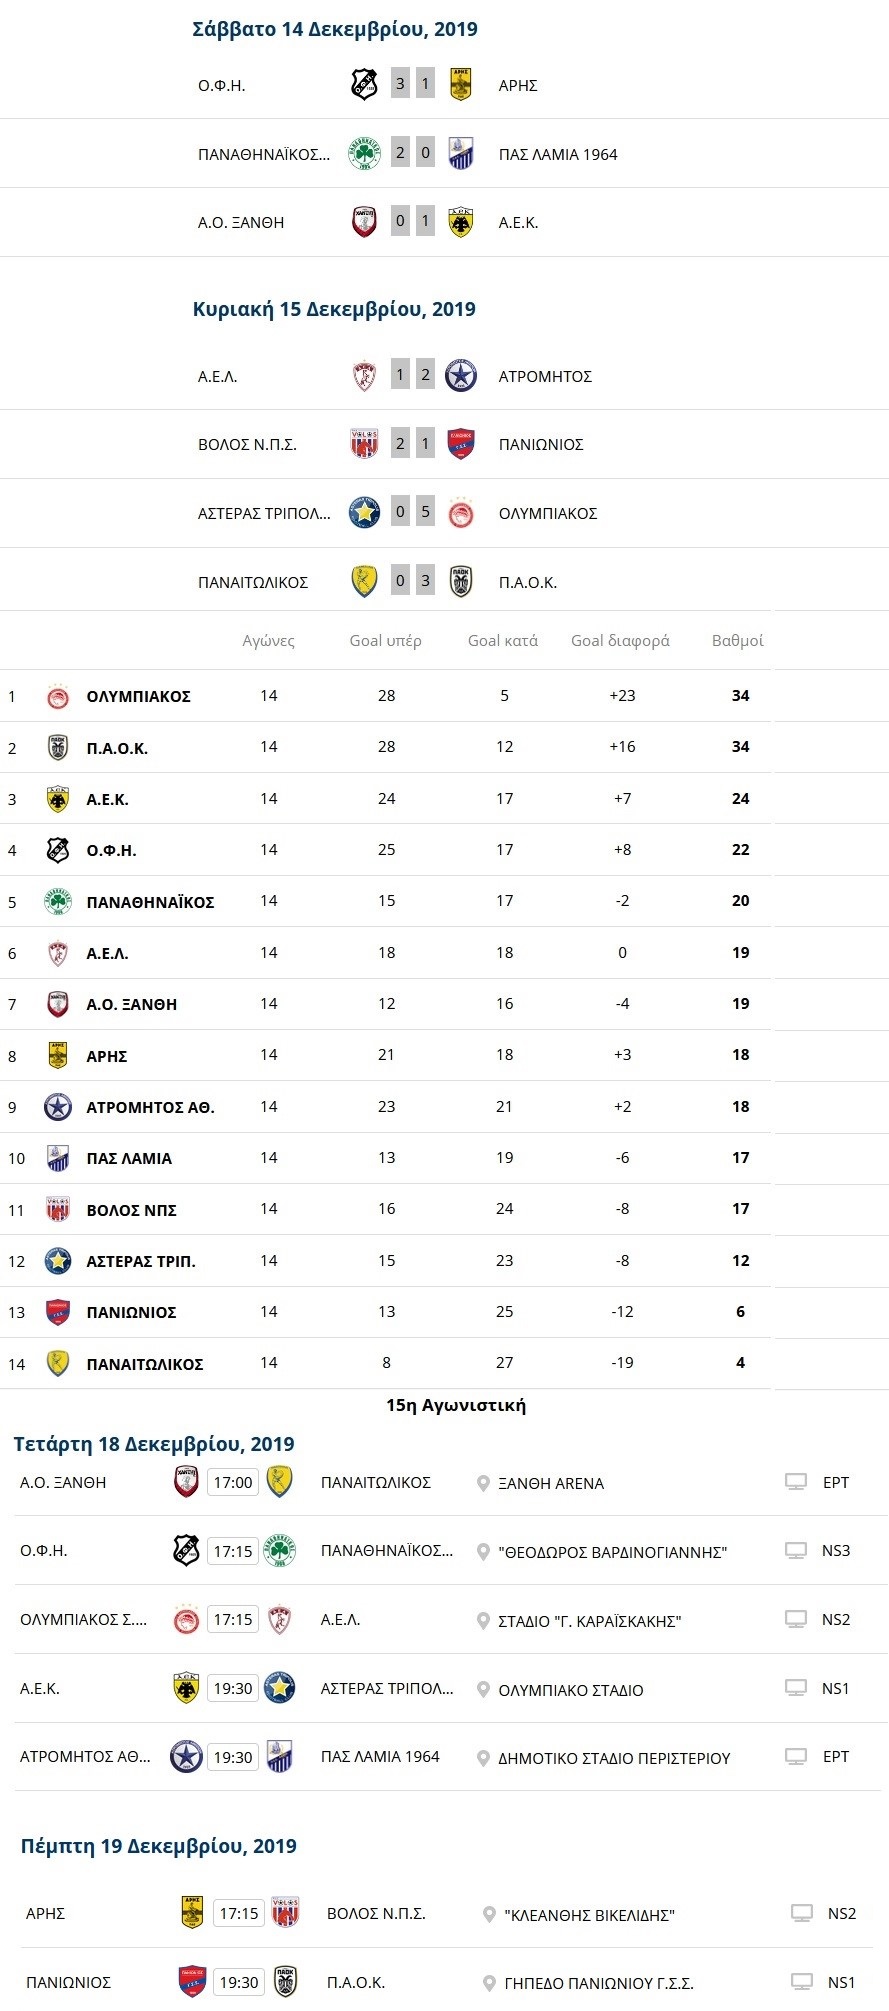Open ΠΑΣ ΛΑΜΙΑ 1964 from Saturday's results
Image resolution: width=889 pixels, height=2011 pixels.
[x=557, y=154]
